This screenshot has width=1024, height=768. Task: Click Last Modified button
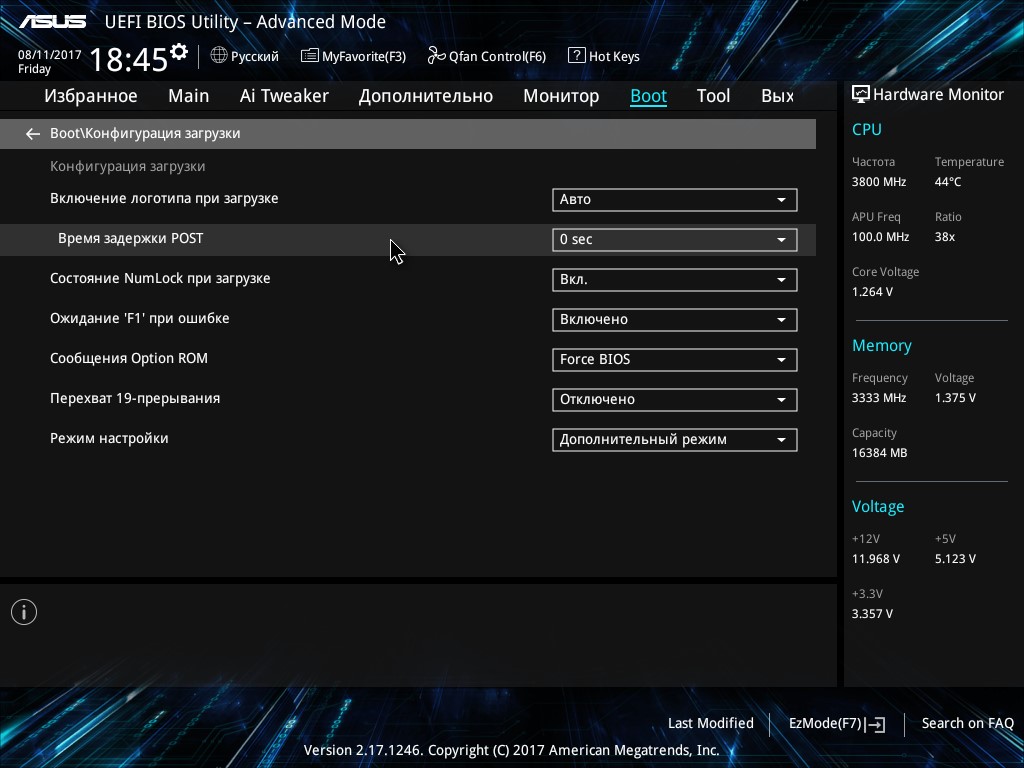pyautogui.click(x=711, y=724)
